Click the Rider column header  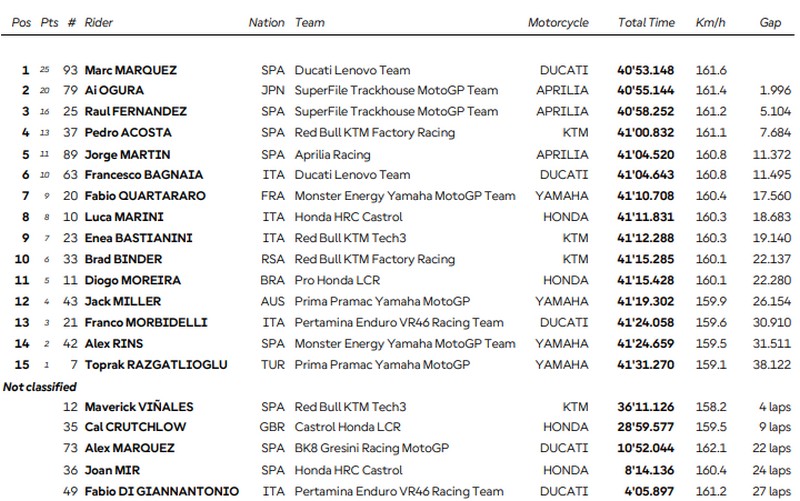(x=98, y=22)
